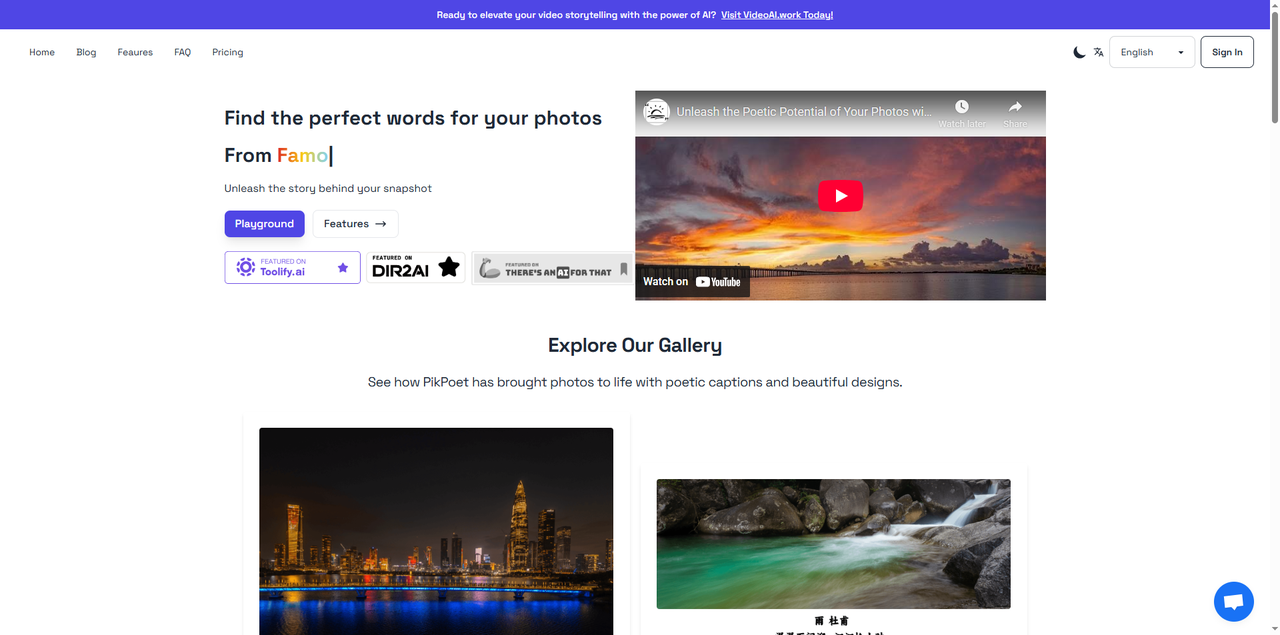Open the video title link
The height and width of the screenshot is (635, 1280).
(x=805, y=112)
